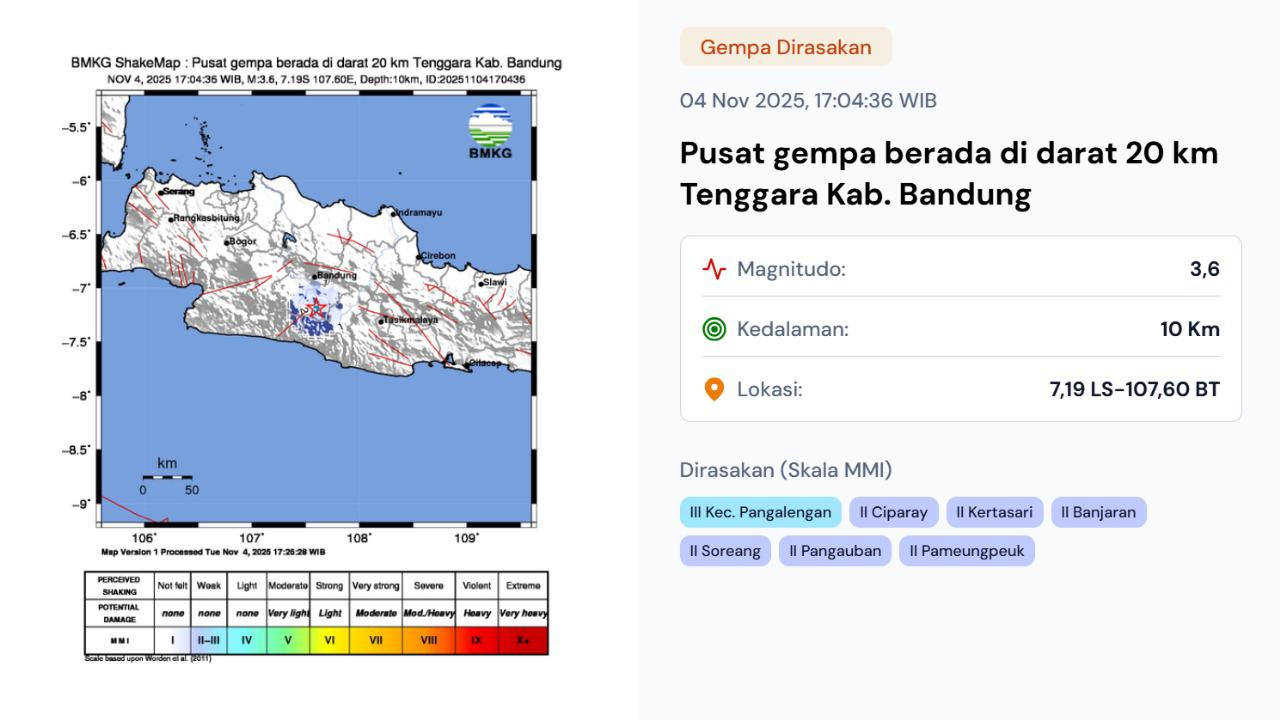Image resolution: width=1280 pixels, height=720 pixels.
Task: Click the magnitude pulse wave icon
Action: pyautogui.click(x=714, y=269)
